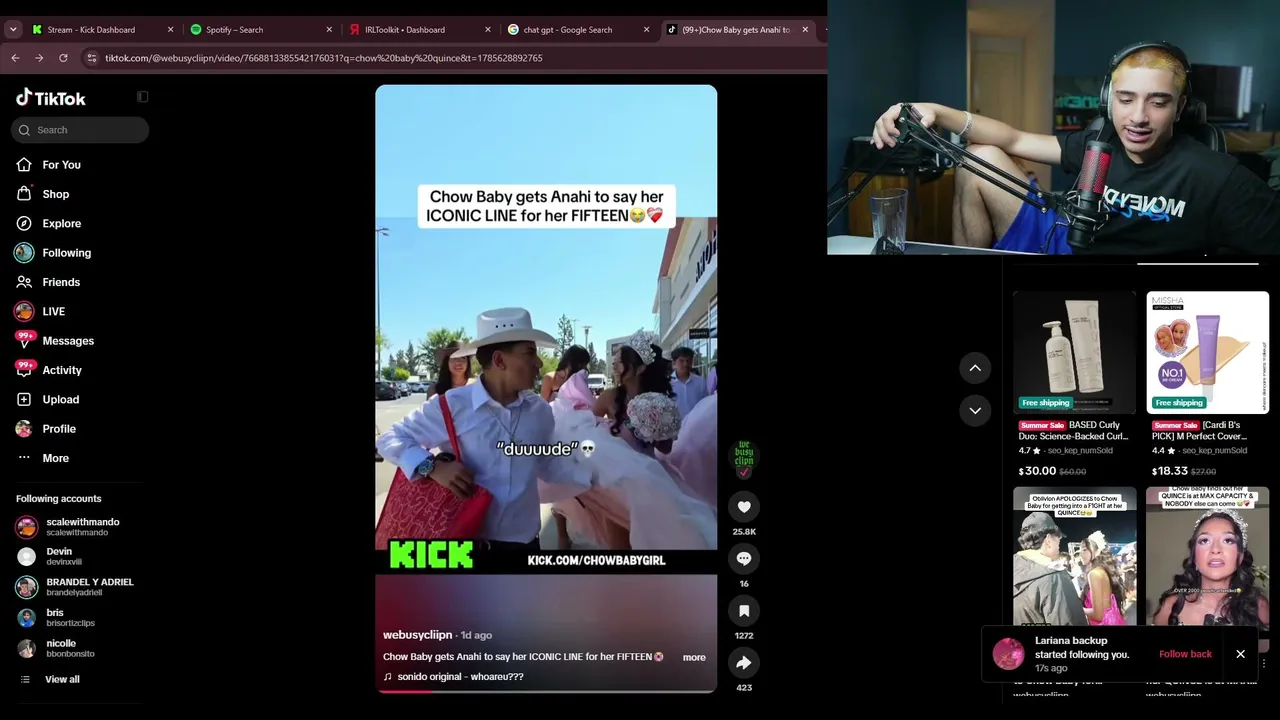Click the TikTok search field
The width and height of the screenshot is (1280, 720).
coord(80,130)
